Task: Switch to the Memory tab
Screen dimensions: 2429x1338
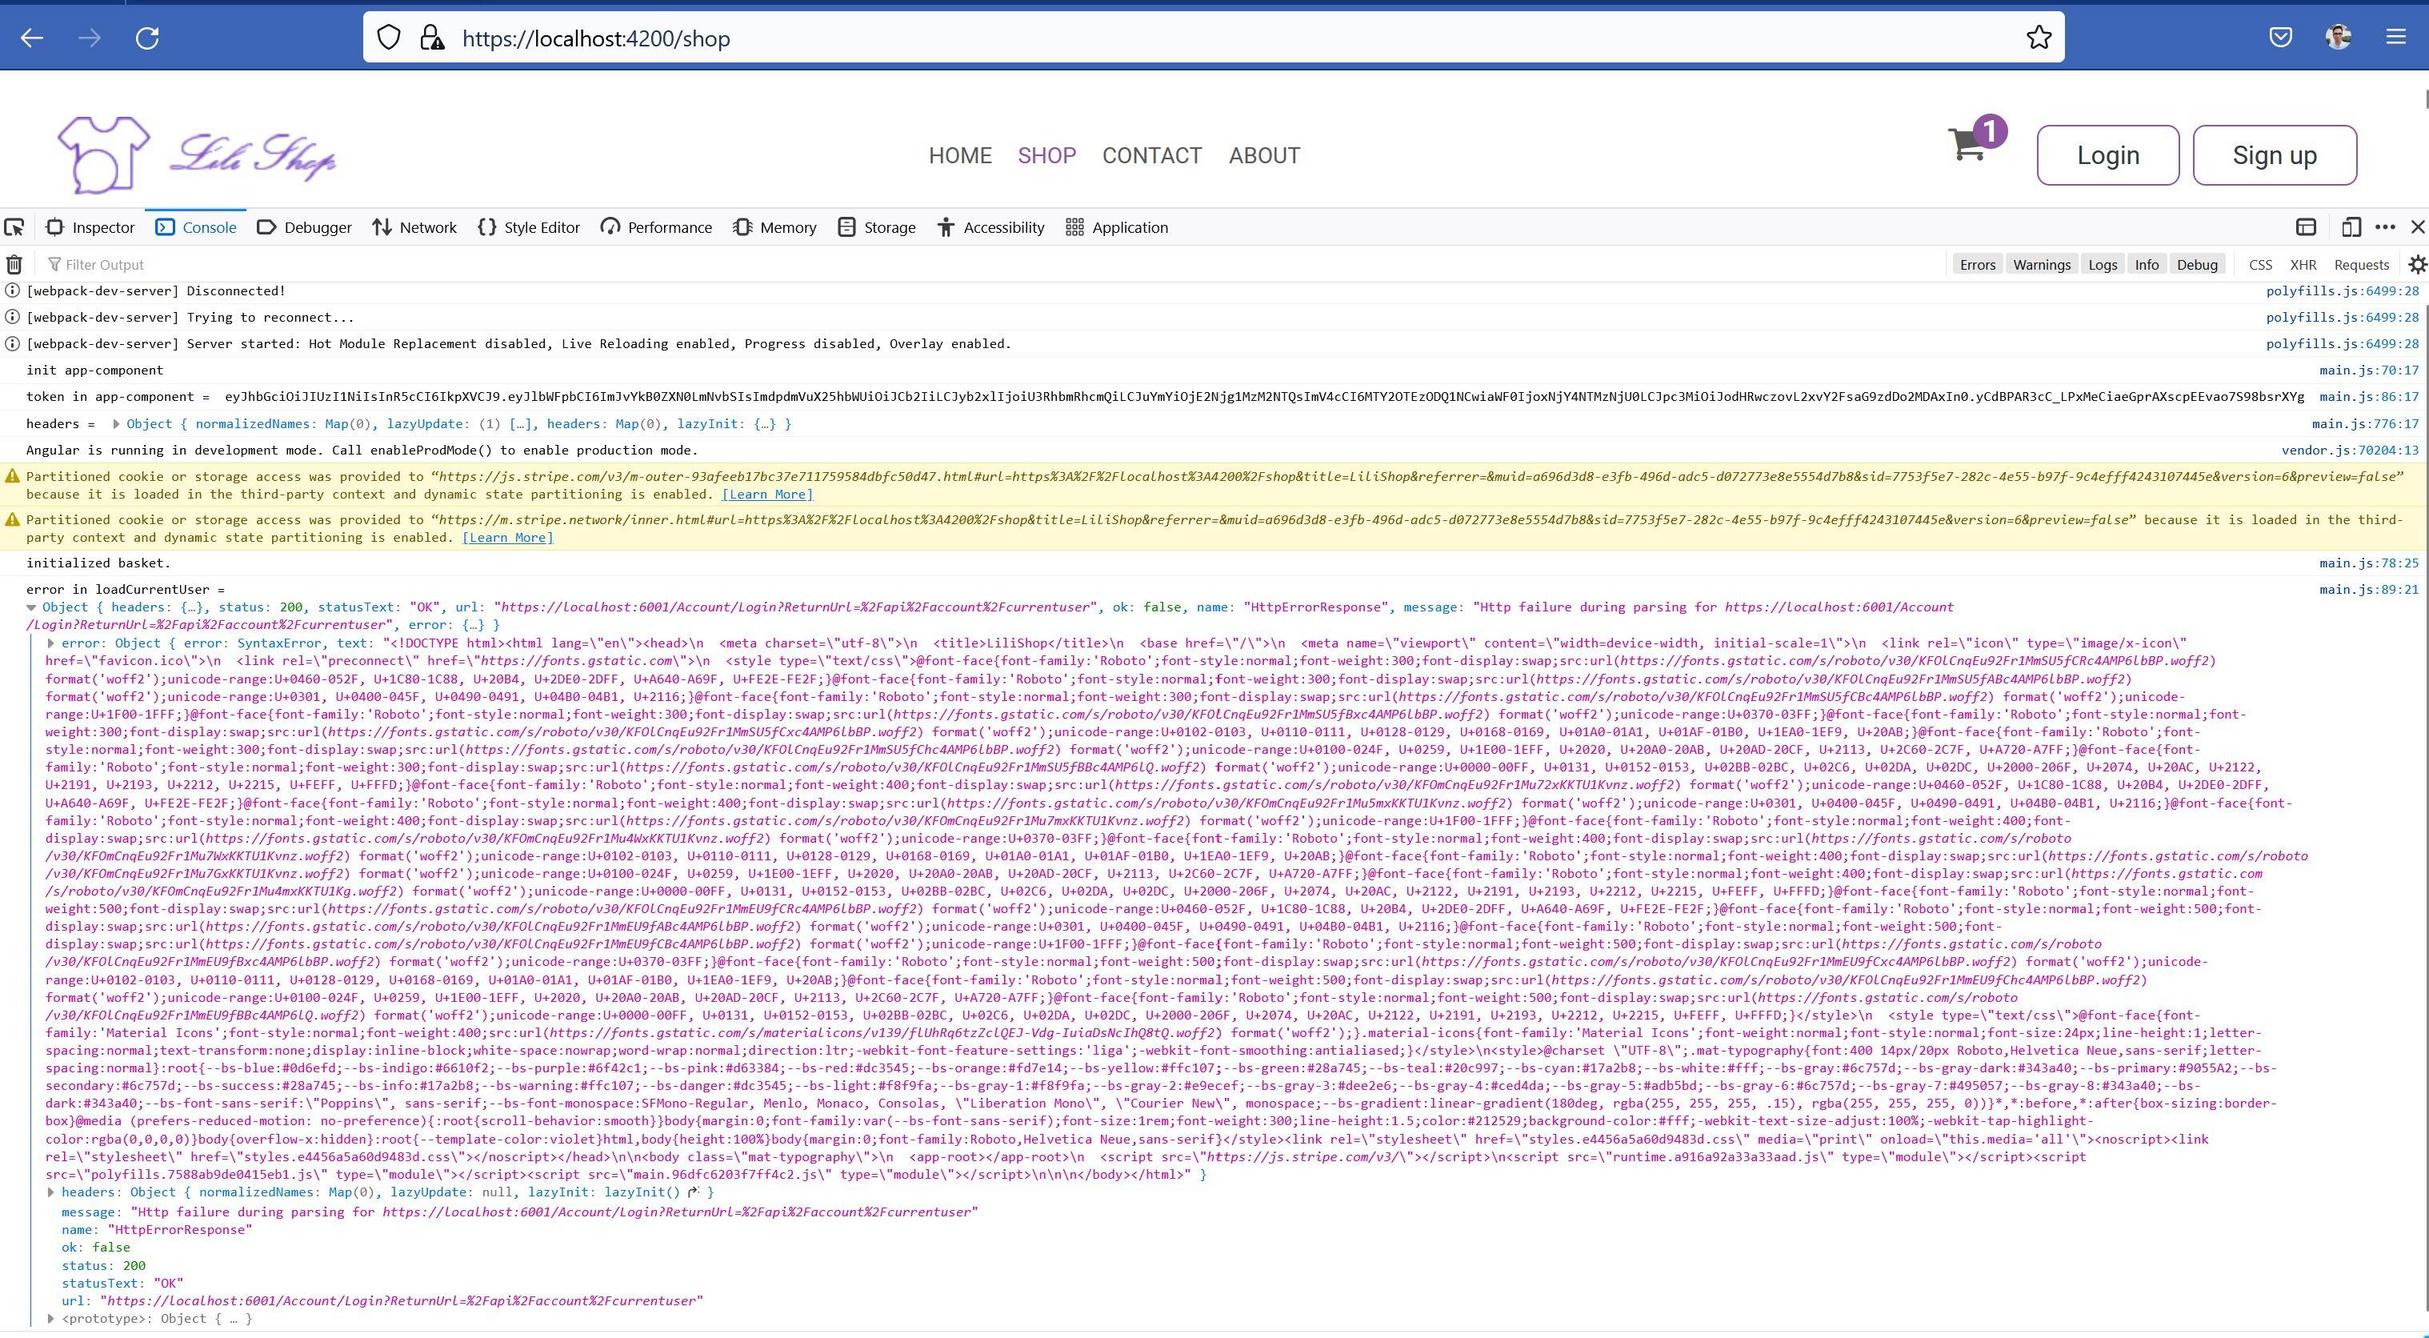Action: pyautogui.click(x=775, y=227)
